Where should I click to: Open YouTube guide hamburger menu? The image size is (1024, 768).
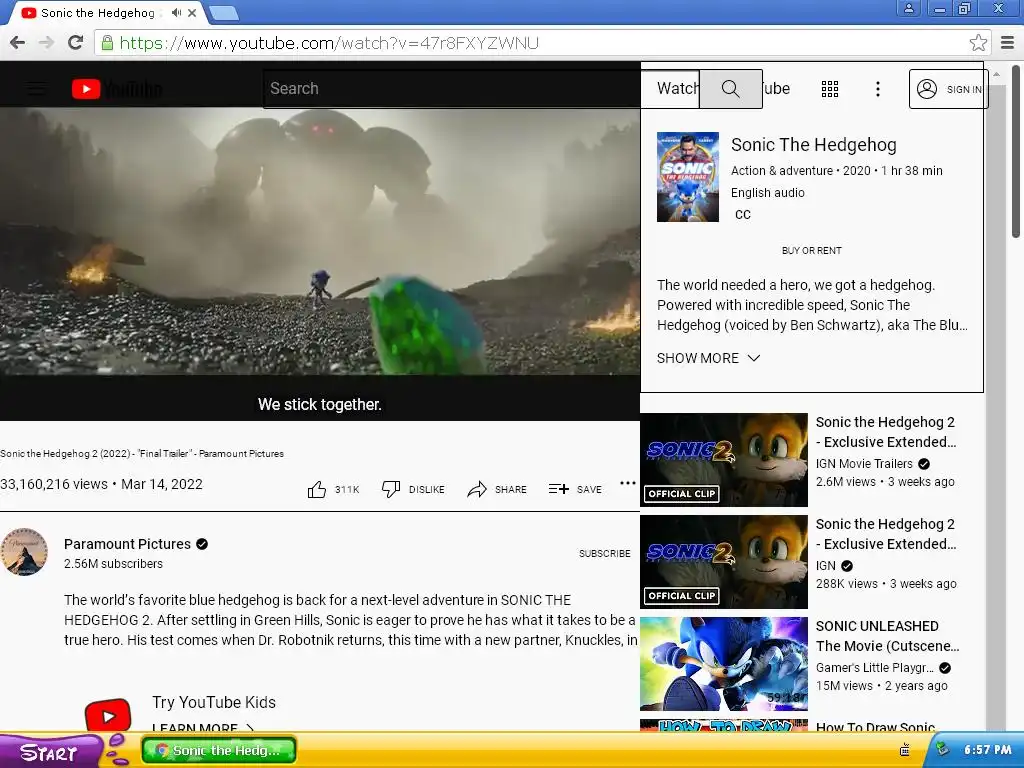(x=36, y=89)
